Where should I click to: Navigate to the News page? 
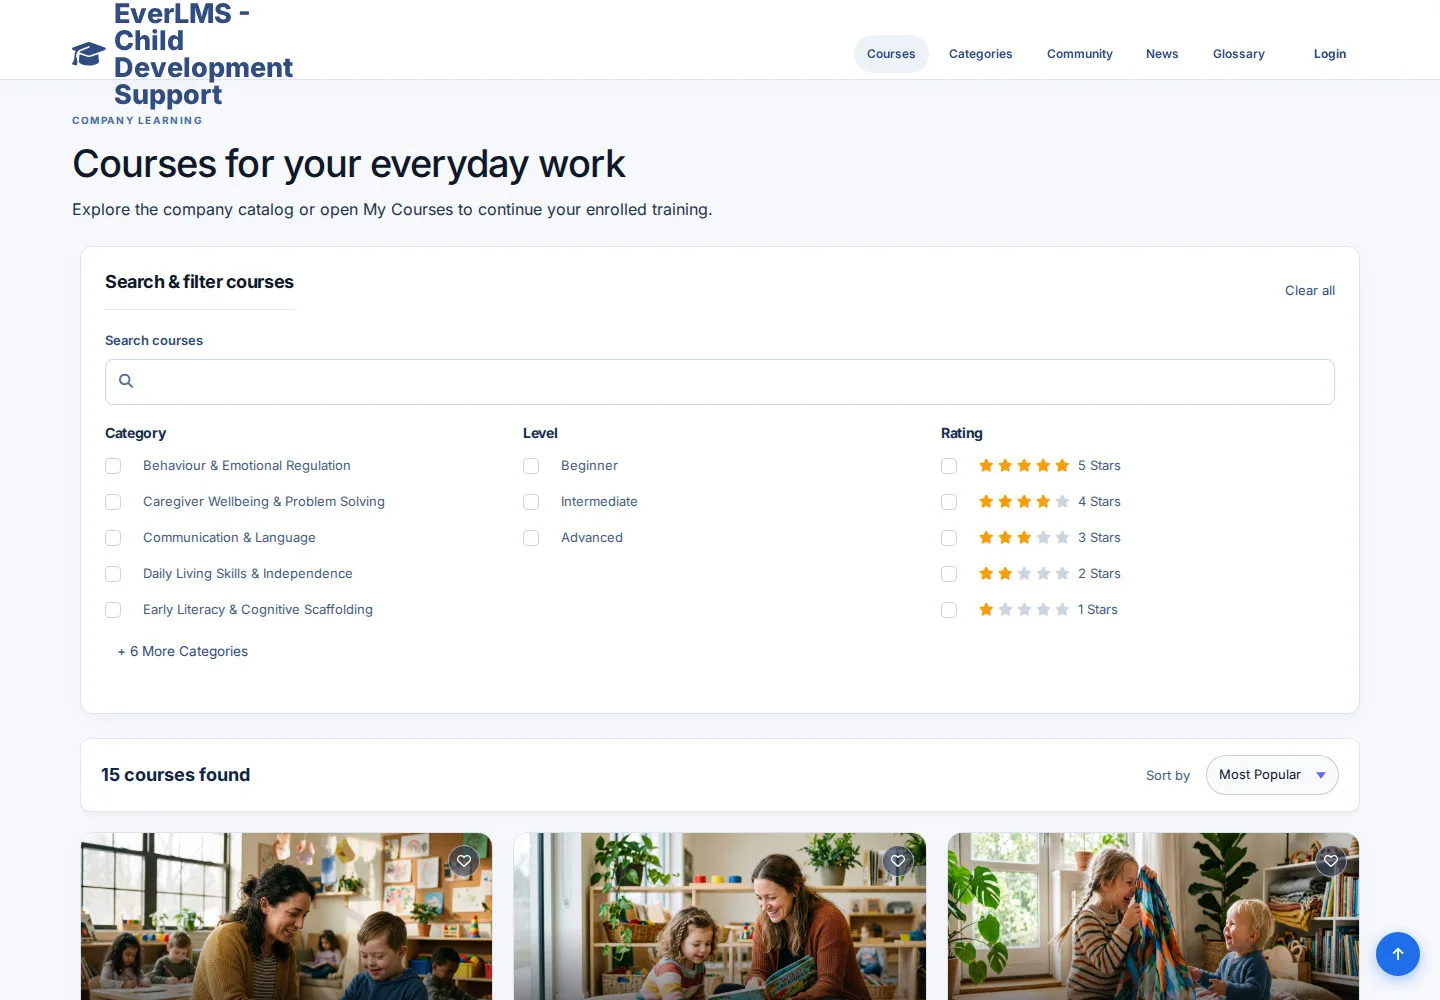tap(1162, 54)
